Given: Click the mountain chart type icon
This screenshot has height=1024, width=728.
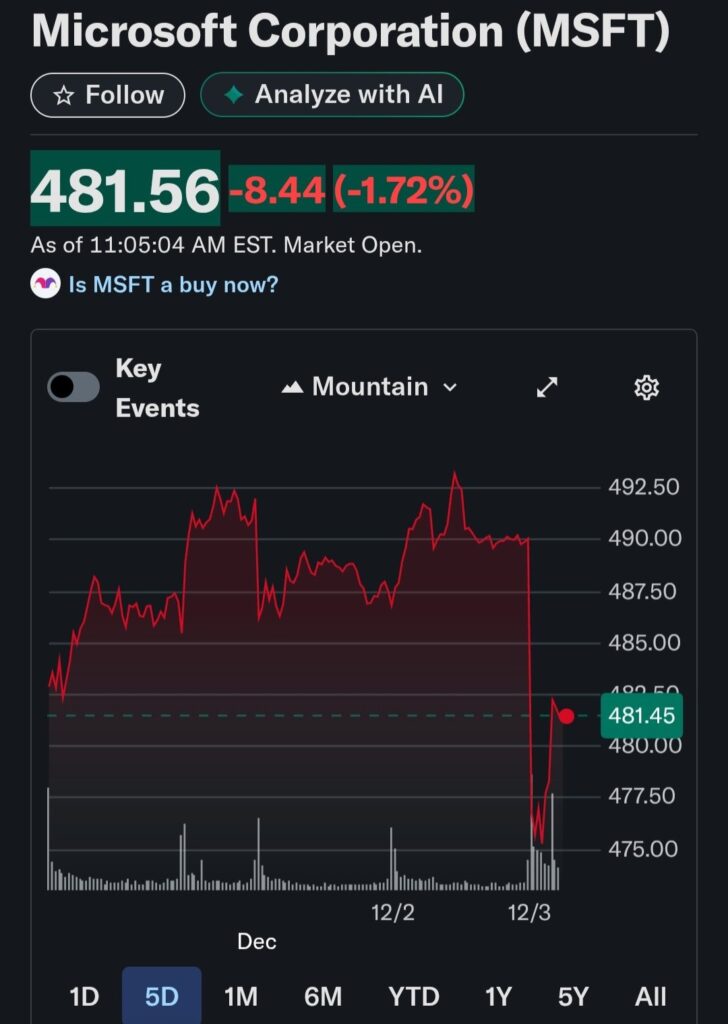Looking at the screenshot, I should pyautogui.click(x=292, y=388).
